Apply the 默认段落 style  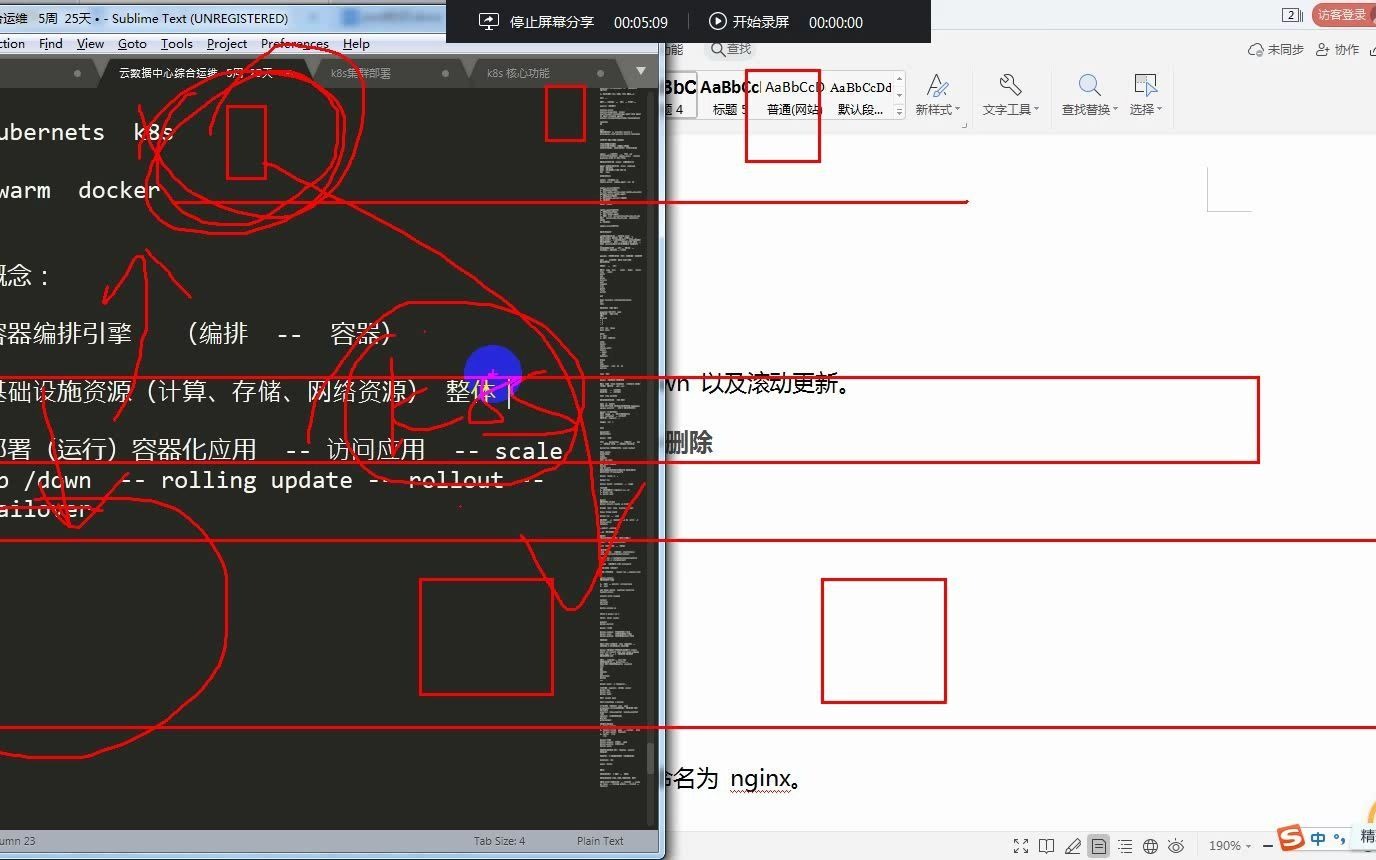pyautogui.click(x=860, y=97)
